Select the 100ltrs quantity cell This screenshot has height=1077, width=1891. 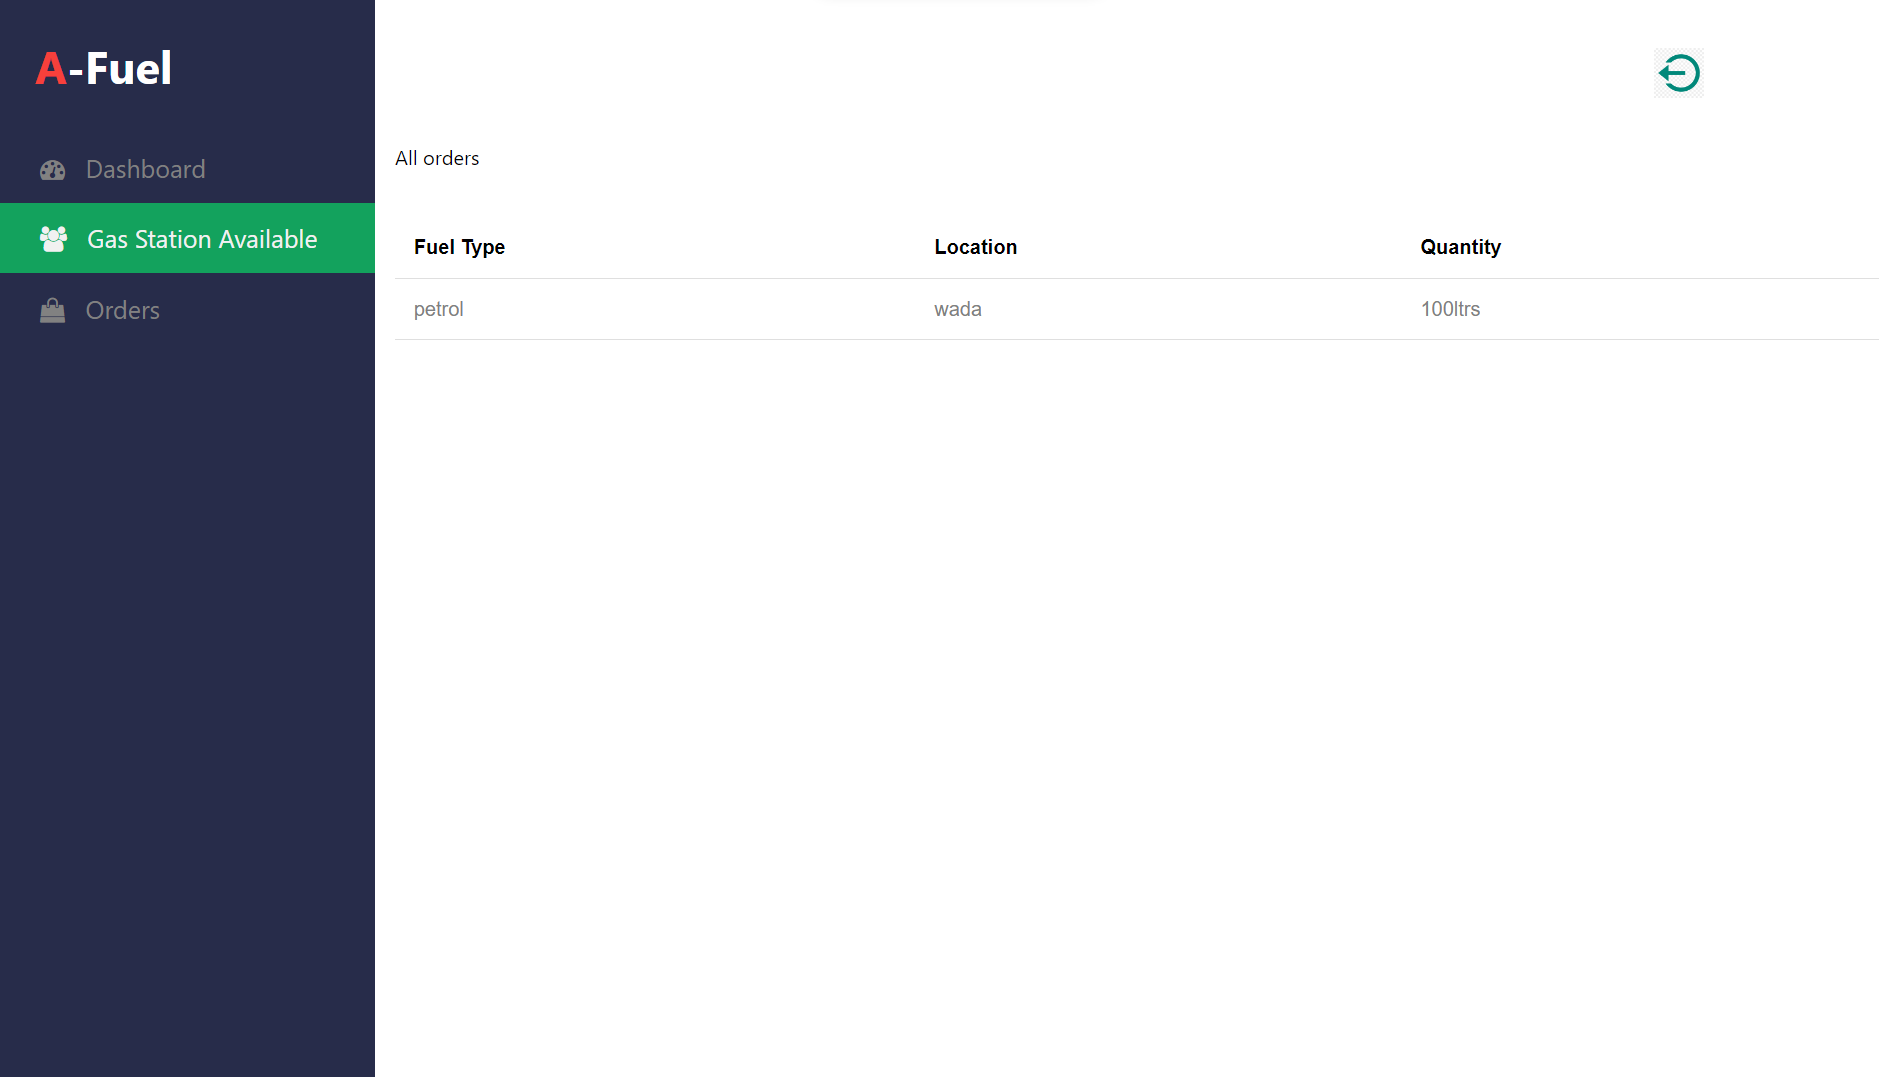1450,309
